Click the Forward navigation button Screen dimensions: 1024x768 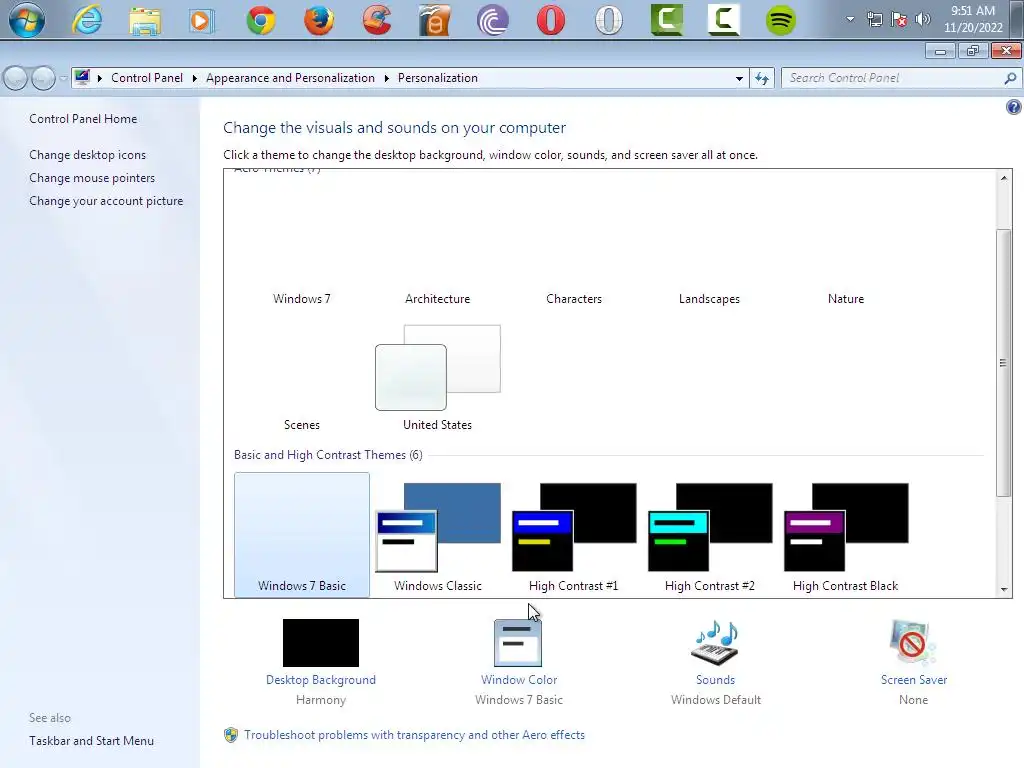point(43,78)
